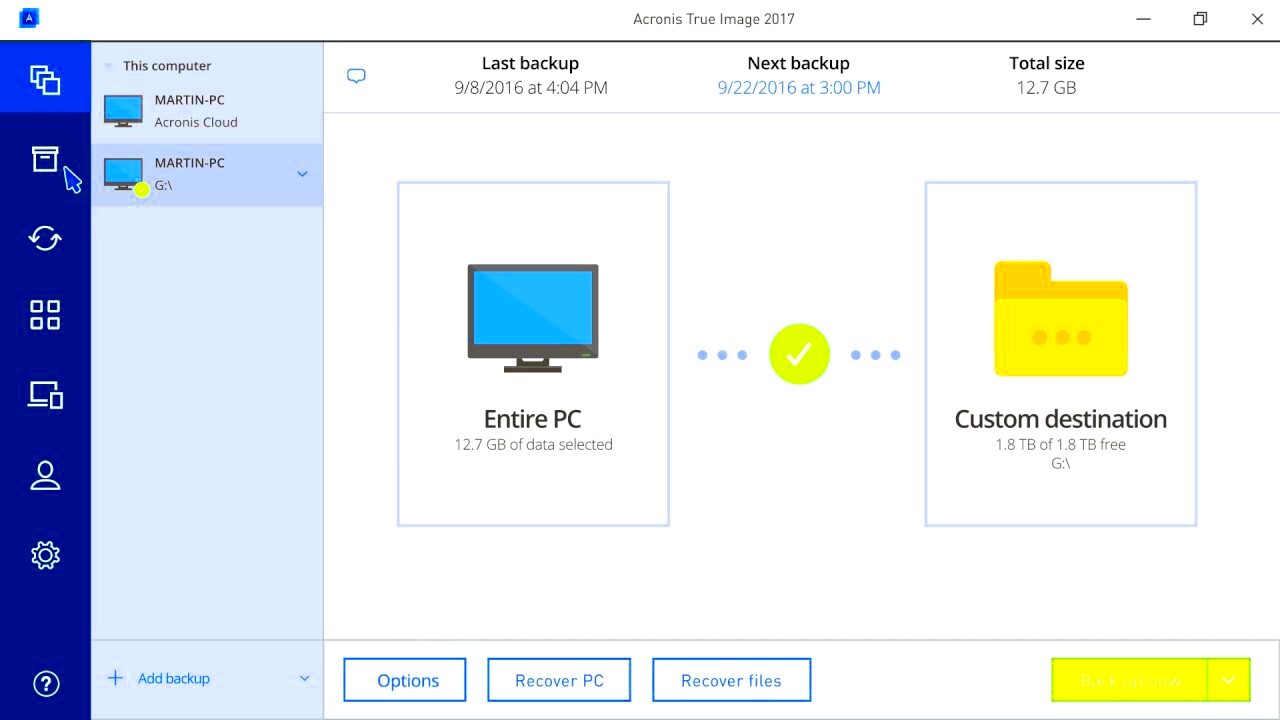Click the Acronis logo in title bar

click(29, 18)
